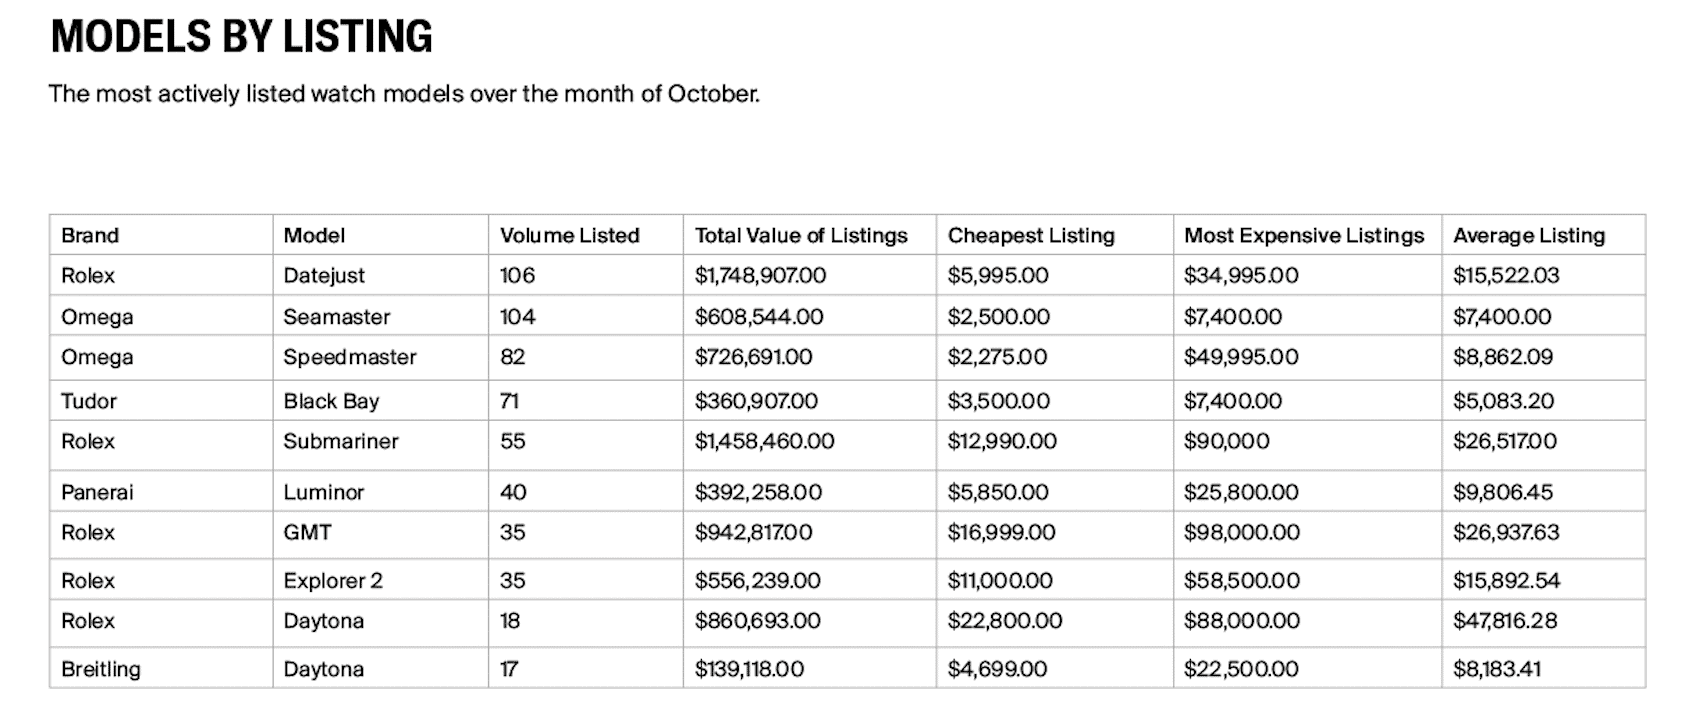
Task: Click the subtitle about October listings
Action: (x=404, y=94)
